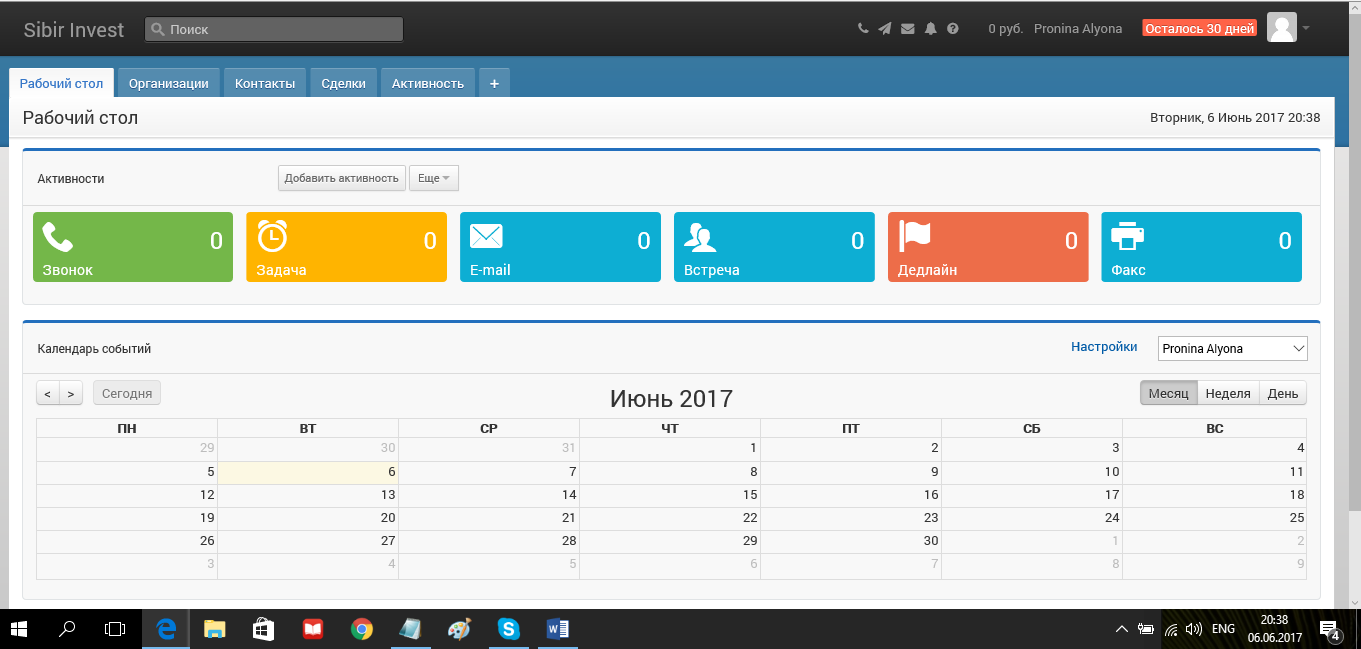
Task: Open the Встреча meetings tile
Action: (774, 247)
